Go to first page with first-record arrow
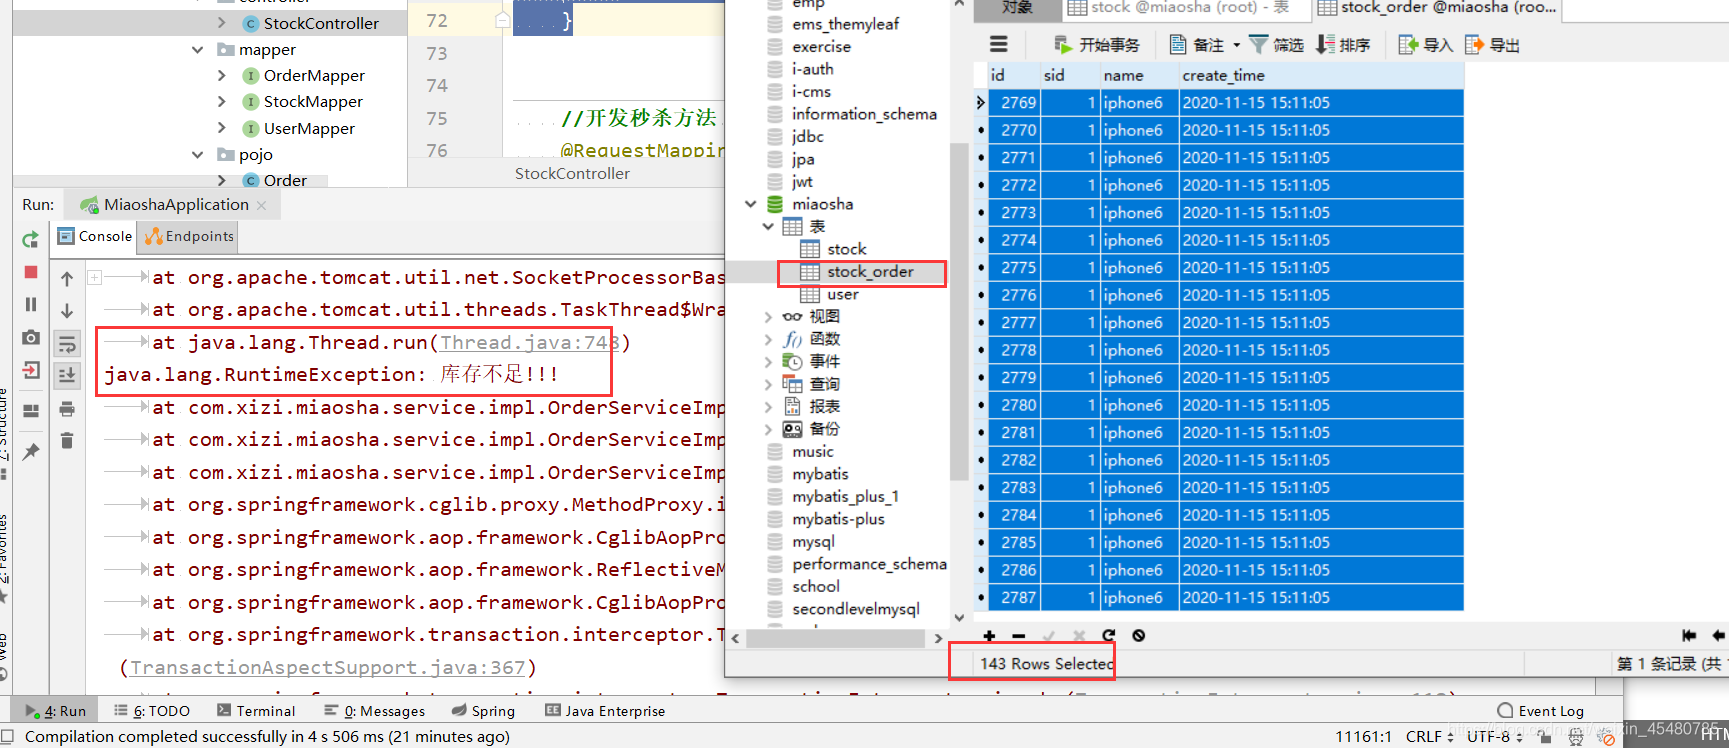 tap(1689, 635)
